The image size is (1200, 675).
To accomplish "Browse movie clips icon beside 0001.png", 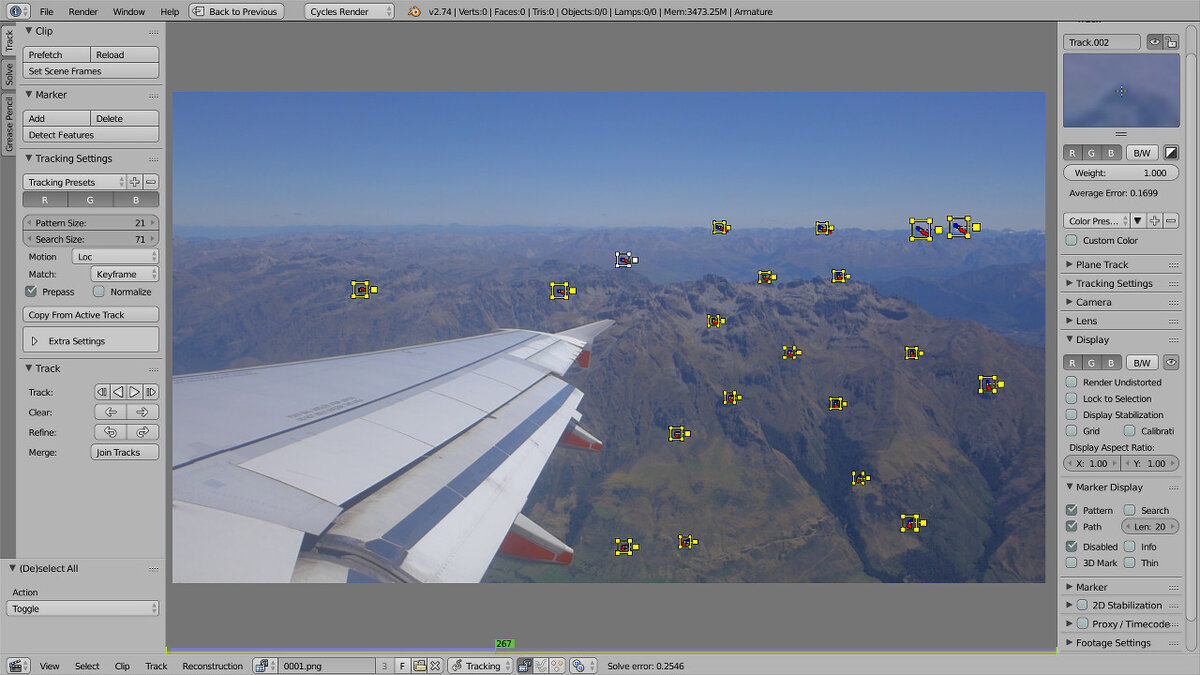I will tap(264, 665).
